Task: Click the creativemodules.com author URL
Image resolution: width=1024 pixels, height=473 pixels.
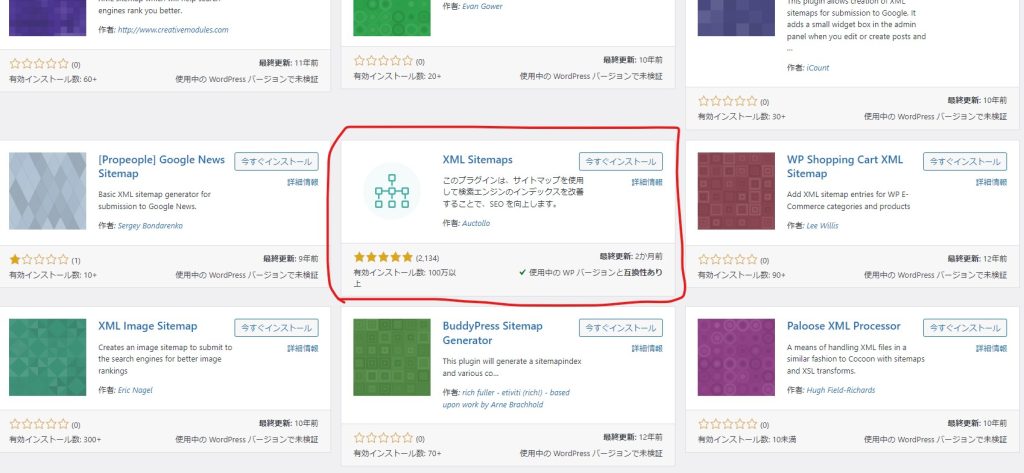Action: [x=172, y=30]
